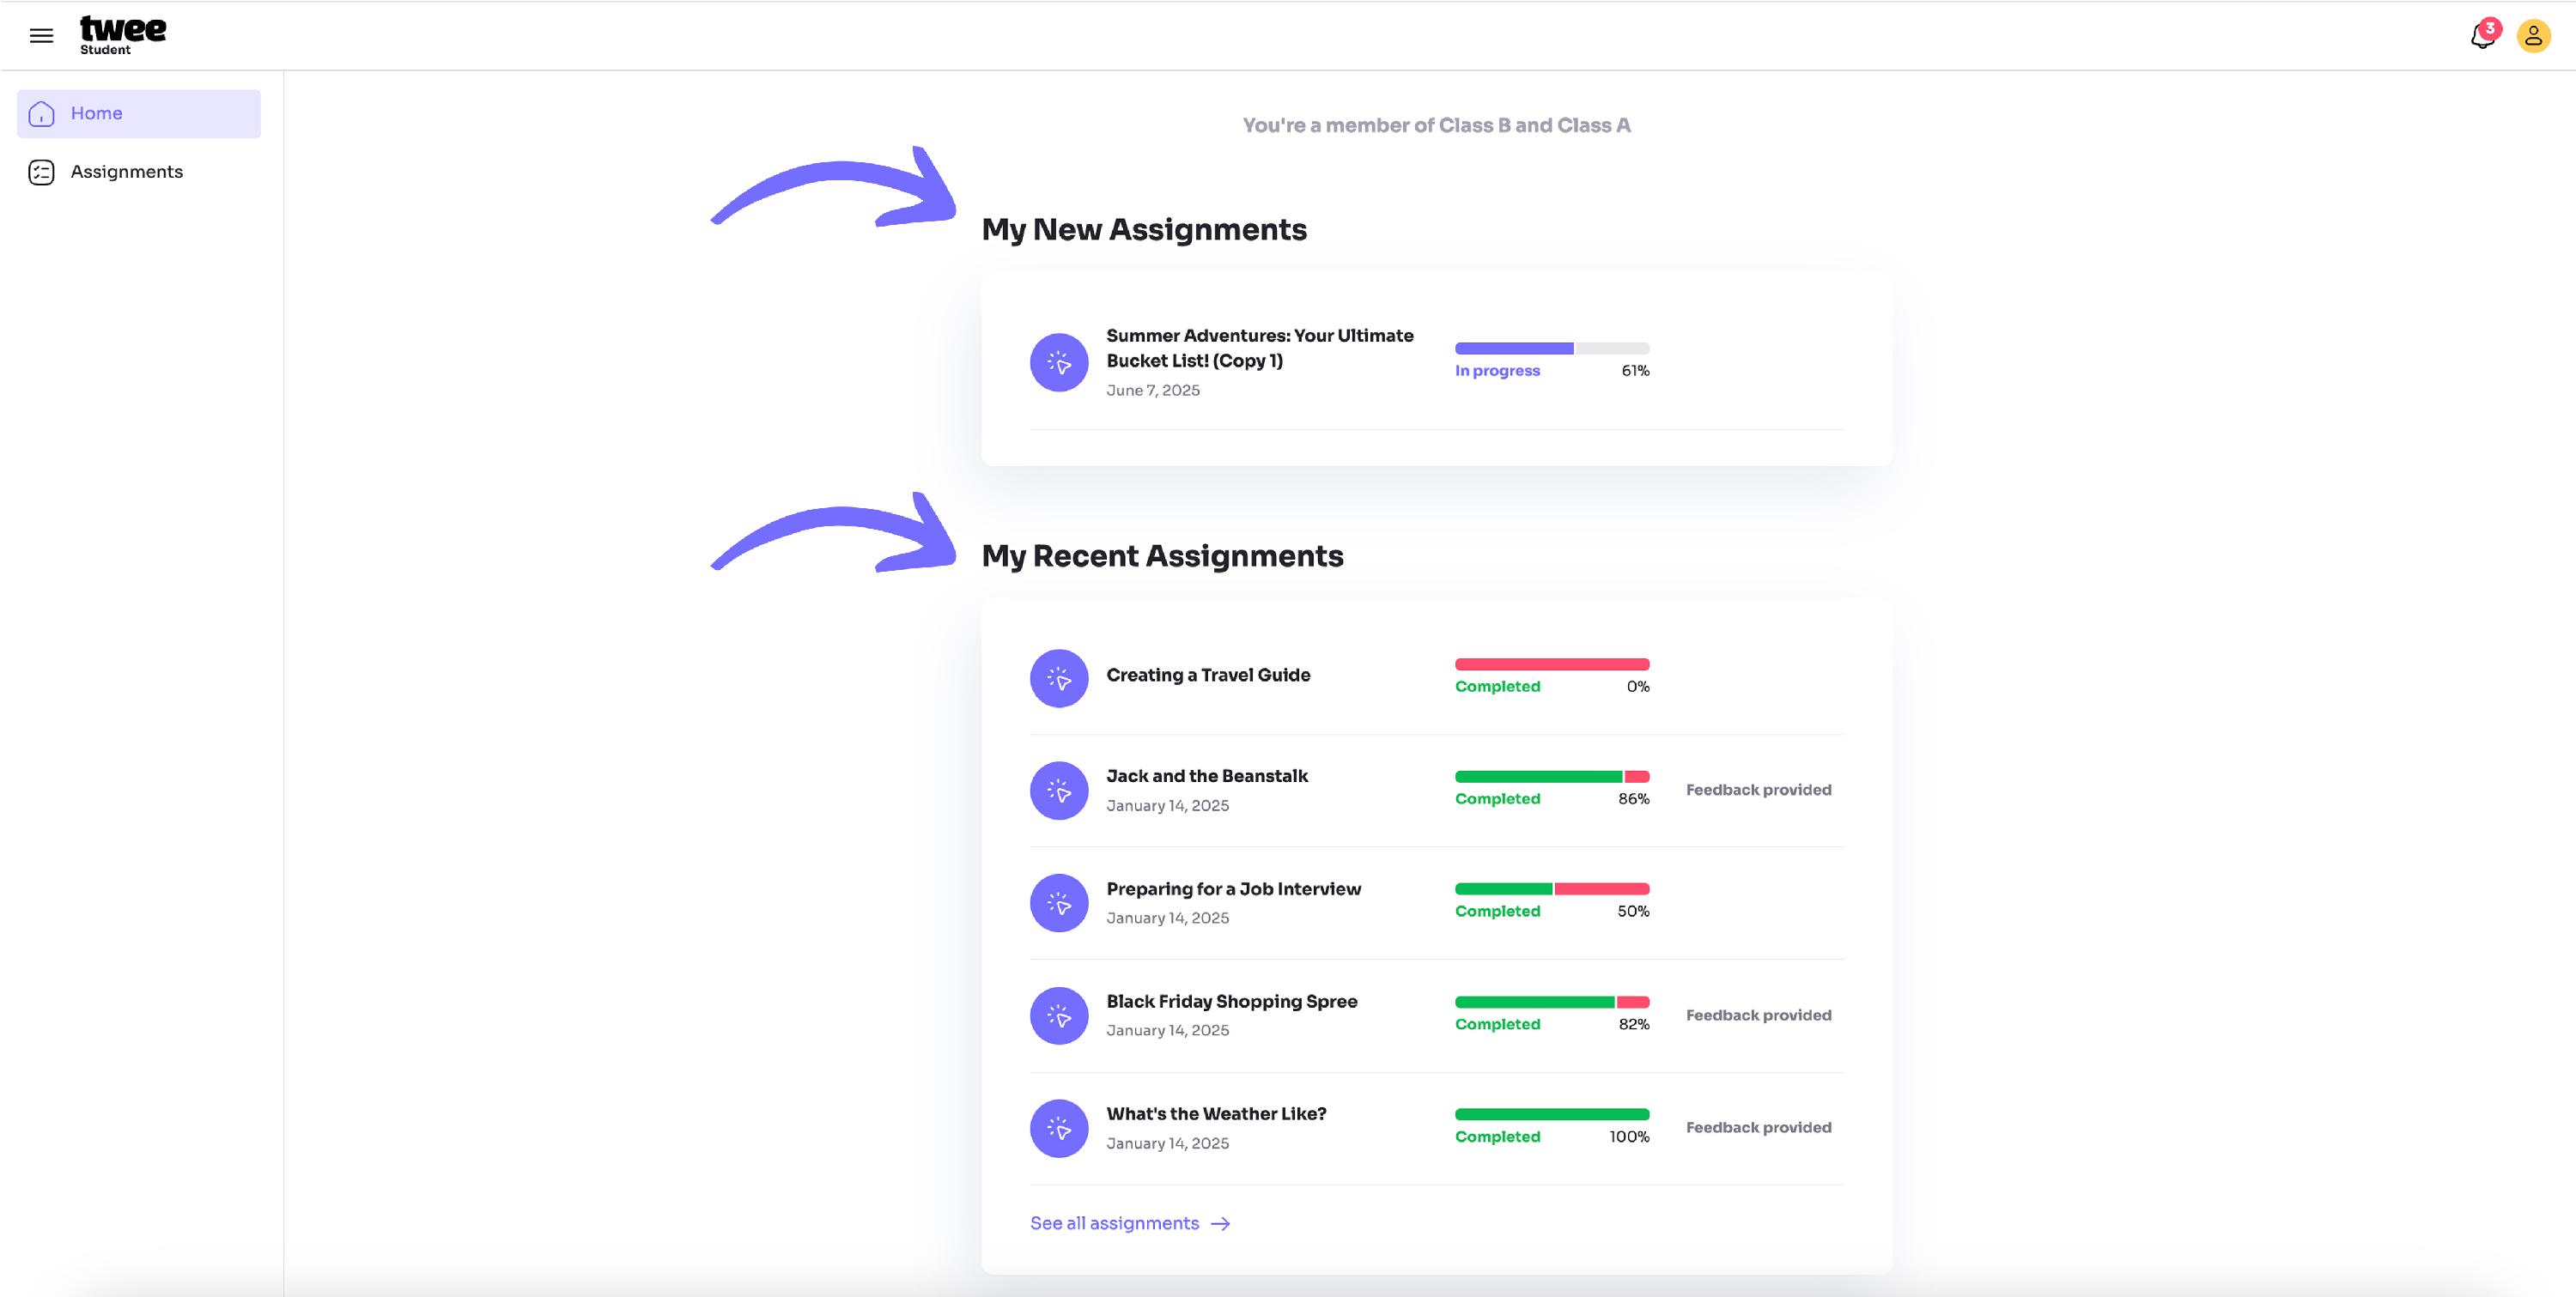Click the Home house icon in sidebar
The image size is (2576, 1297).
coord(42,114)
